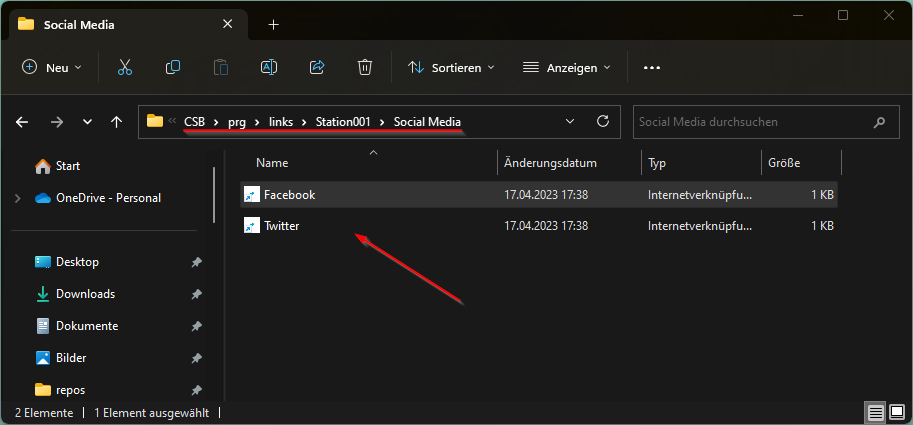Click the Twitter shortcut file icon
This screenshot has height=425, width=913.
(x=251, y=226)
